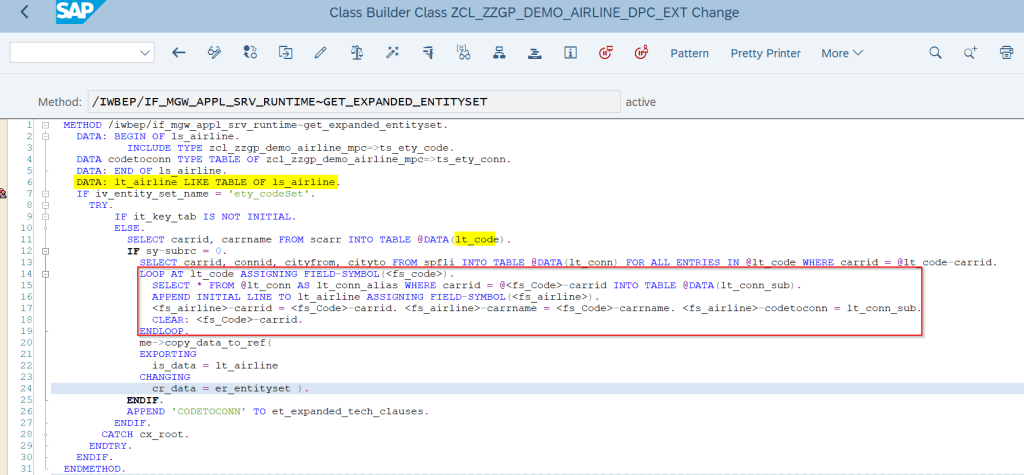Click the Find magnifier icon
1024x475 pixels.
click(935, 53)
